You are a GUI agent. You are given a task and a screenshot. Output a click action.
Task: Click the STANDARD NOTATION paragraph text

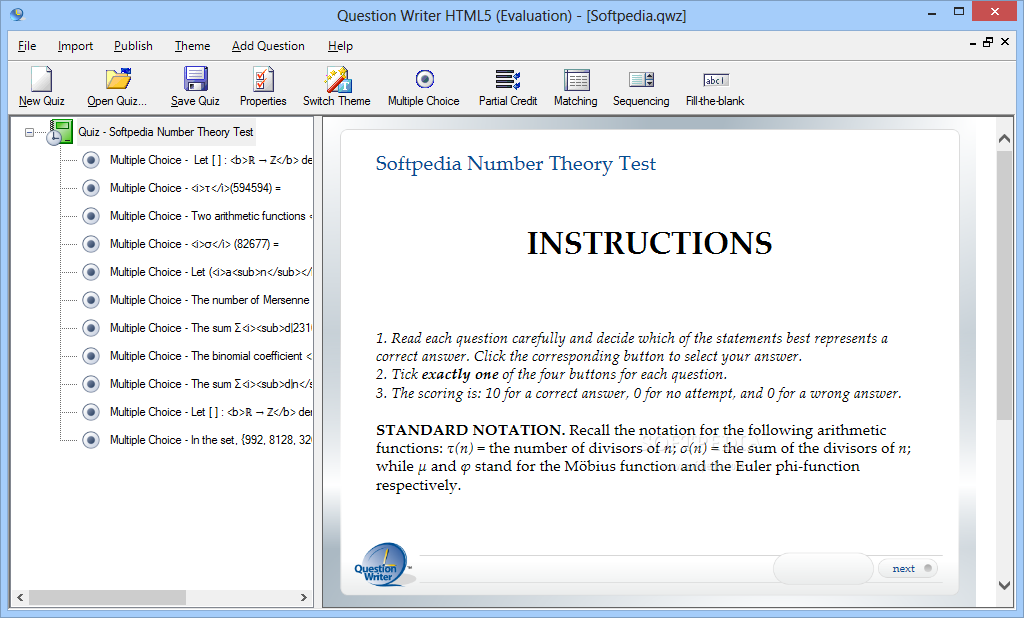[x=644, y=457]
